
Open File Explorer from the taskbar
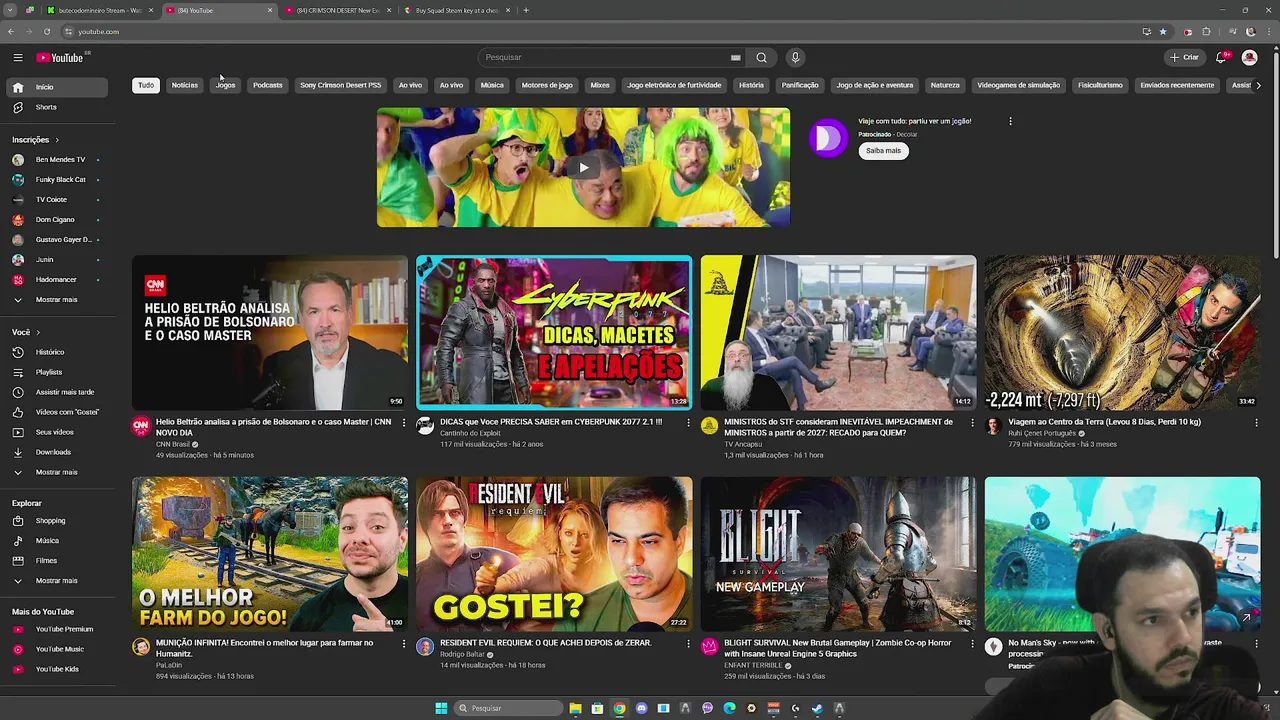575,708
